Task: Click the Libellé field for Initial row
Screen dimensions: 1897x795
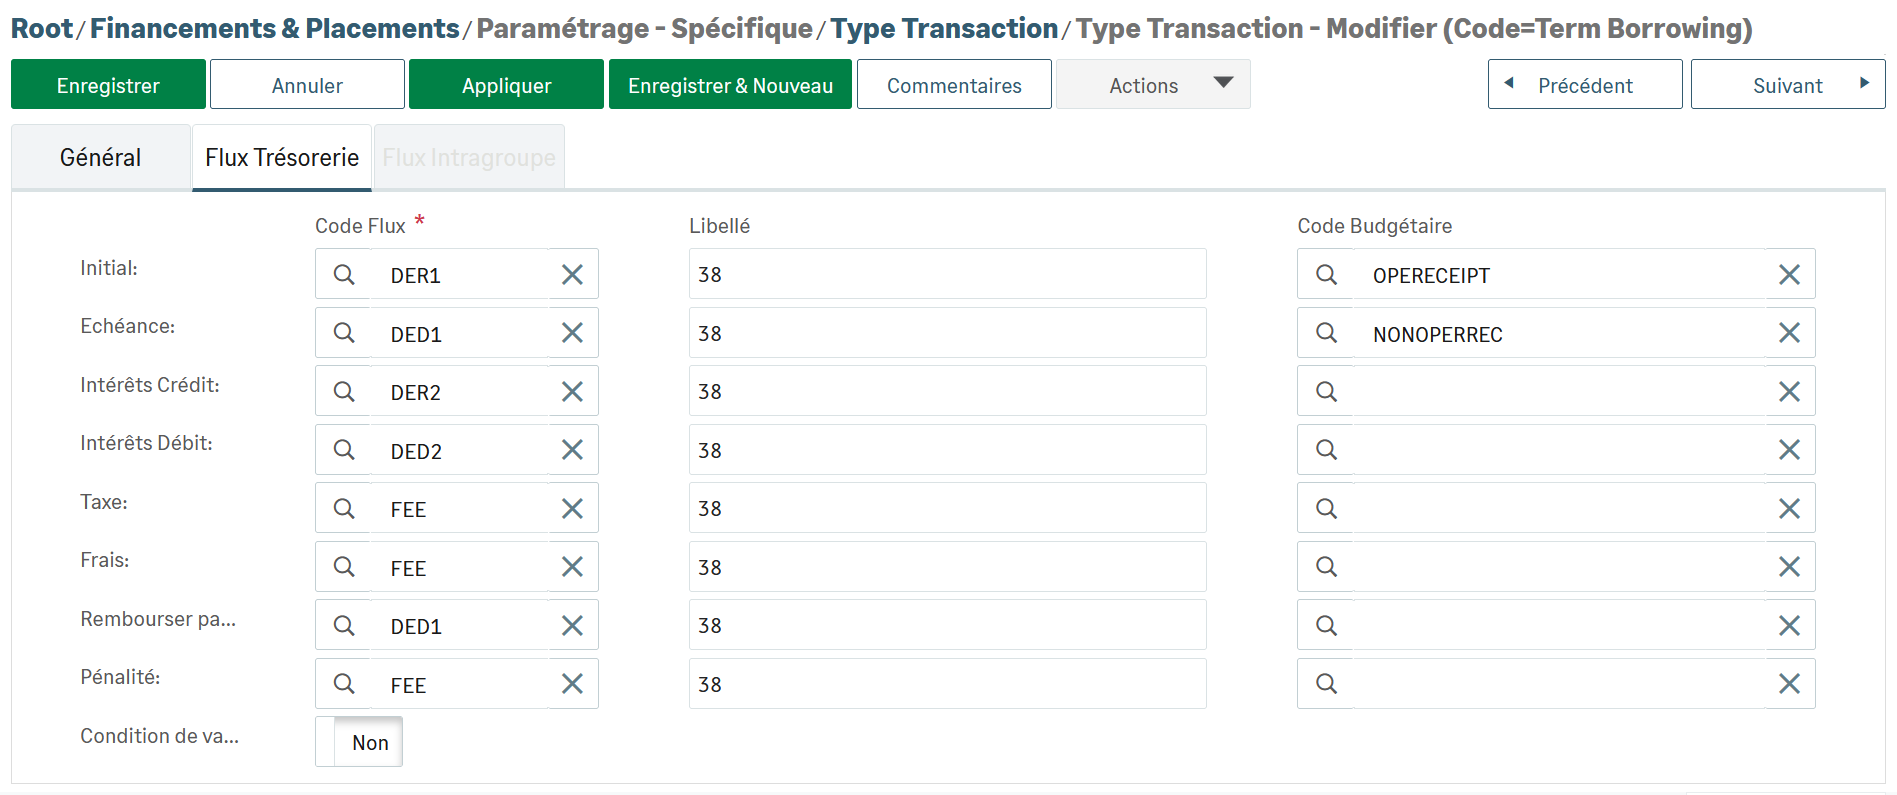Action: pyautogui.click(x=946, y=275)
